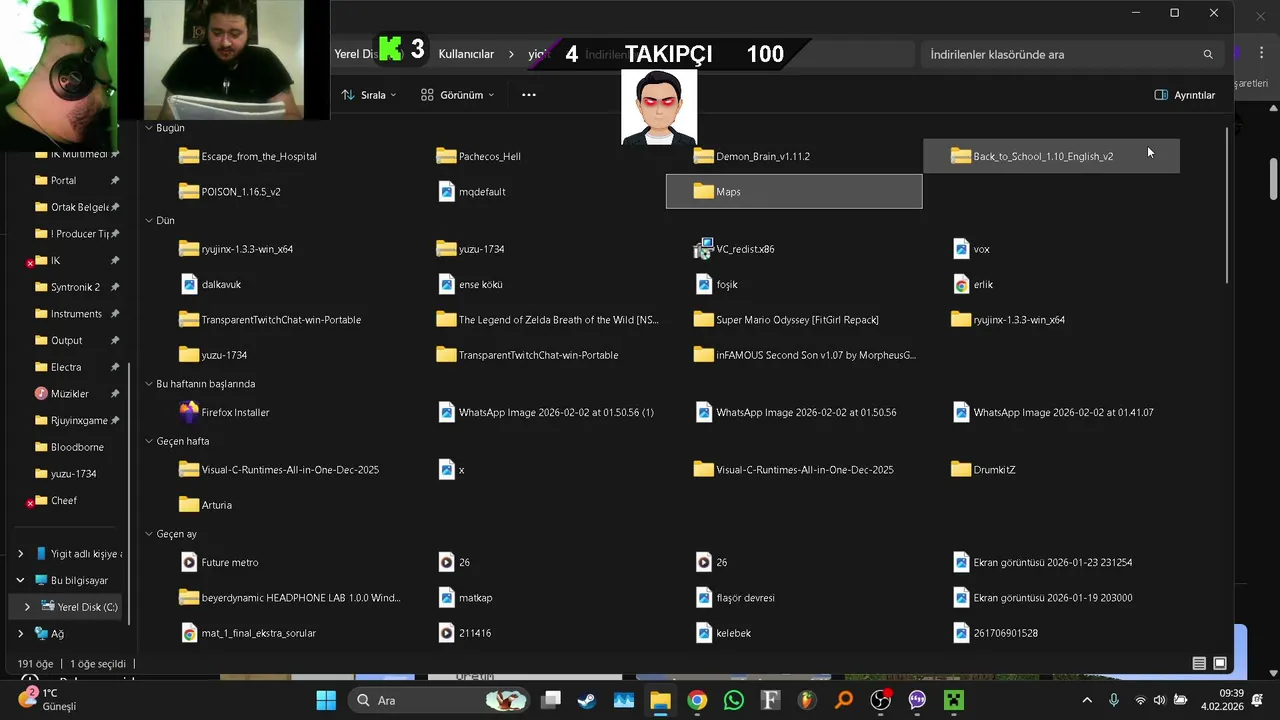
Task: Click Kullanıcılar in the address breadcrumb
Action: 466,54
